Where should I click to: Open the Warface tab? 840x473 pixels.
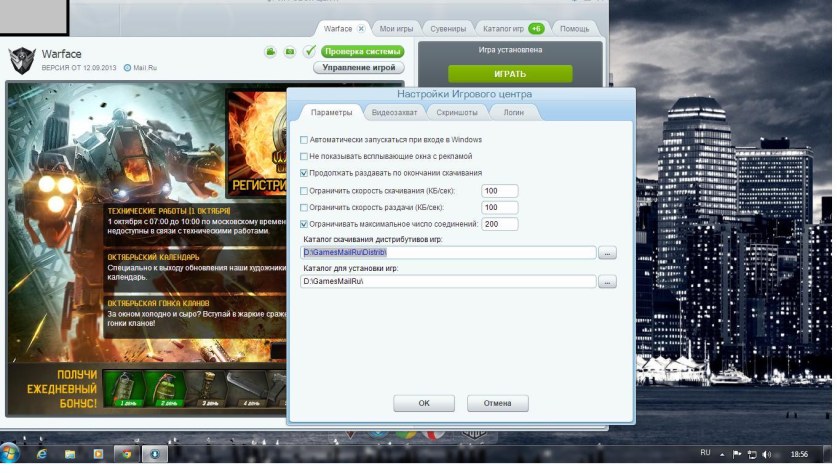coord(338,28)
